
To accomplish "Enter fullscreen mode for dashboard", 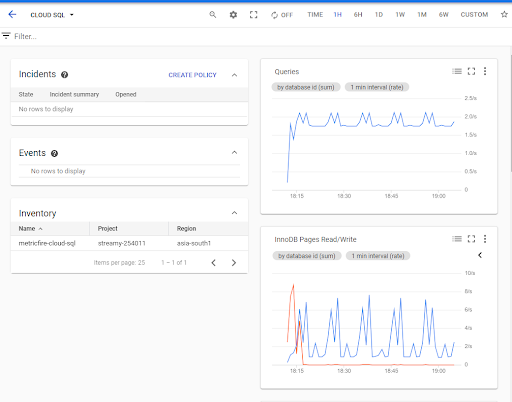I will coord(254,15).
